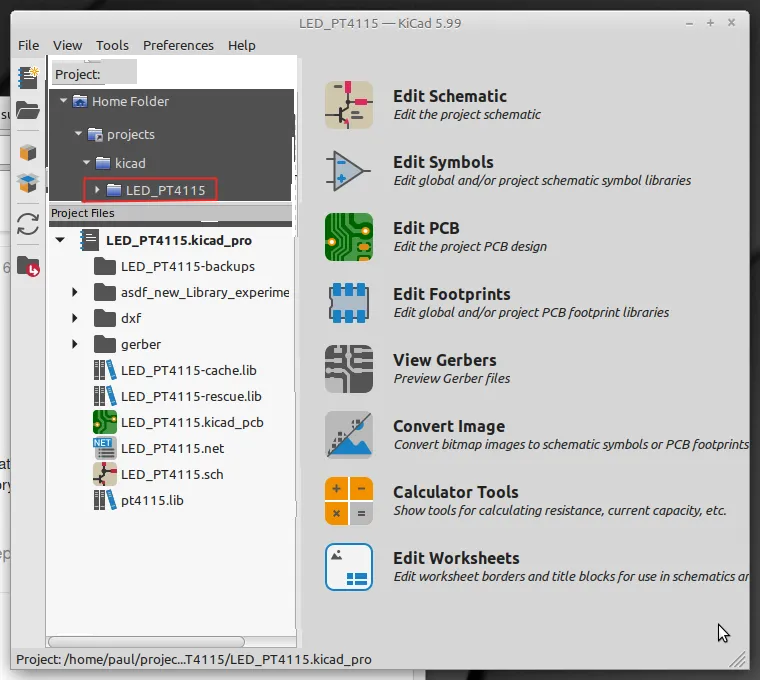Open the File menu
Viewport: 760px width, 680px height.
coord(29,45)
